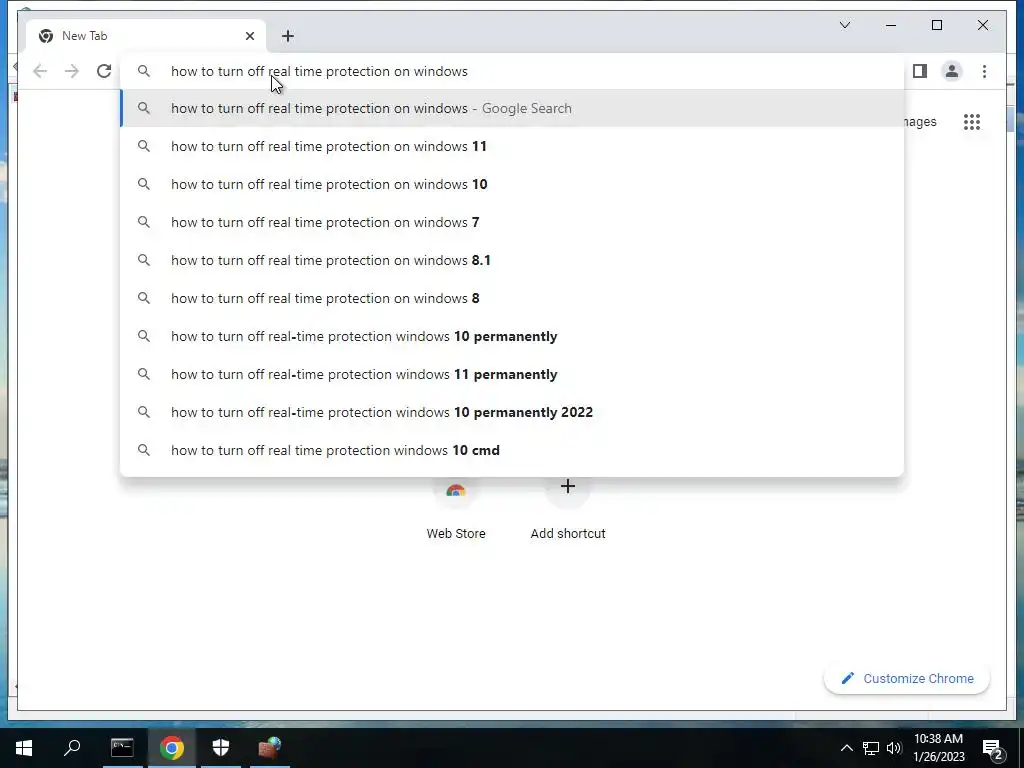Expand the tab search chevron

(844, 25)
